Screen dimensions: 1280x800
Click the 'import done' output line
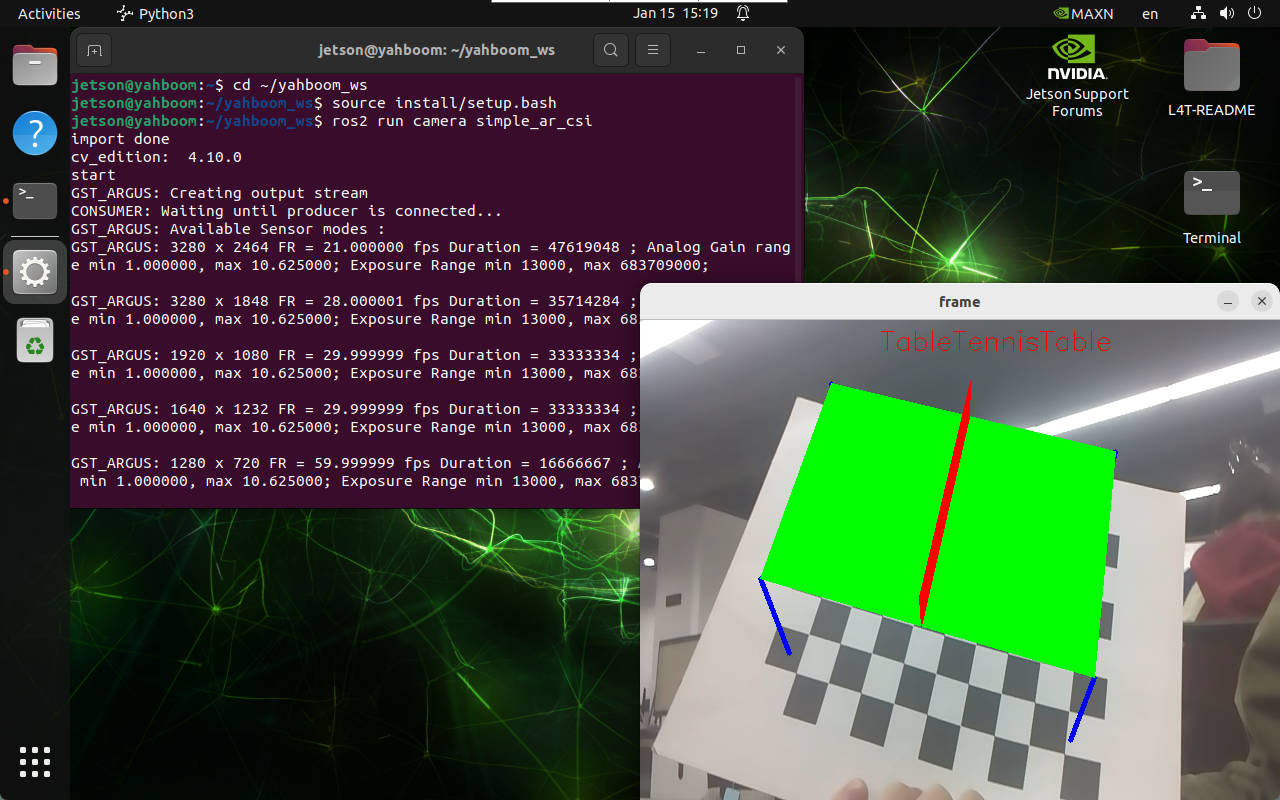120,139
